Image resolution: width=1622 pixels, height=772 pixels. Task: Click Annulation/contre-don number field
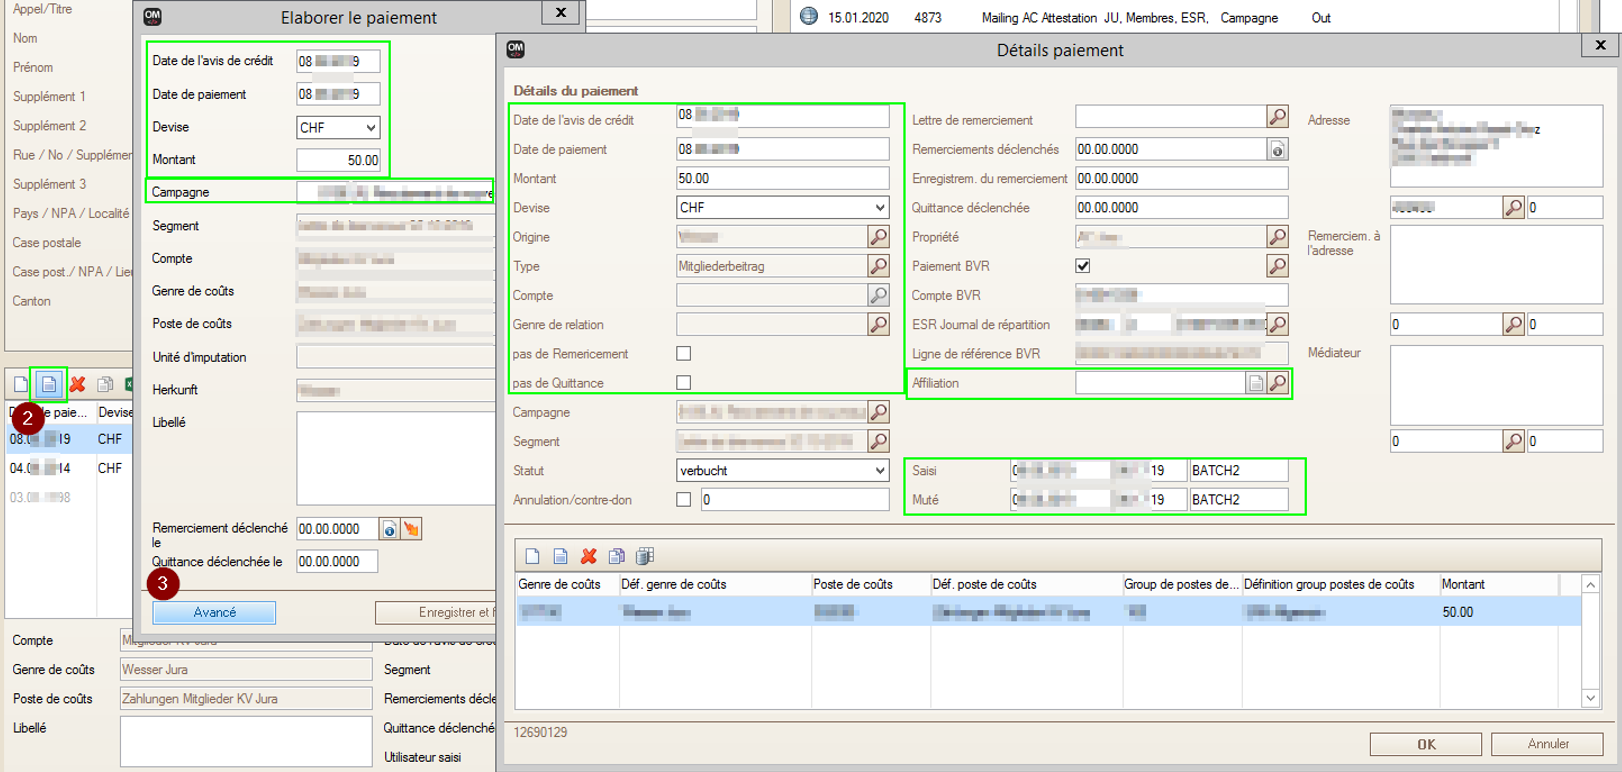[x=795, y=500]
